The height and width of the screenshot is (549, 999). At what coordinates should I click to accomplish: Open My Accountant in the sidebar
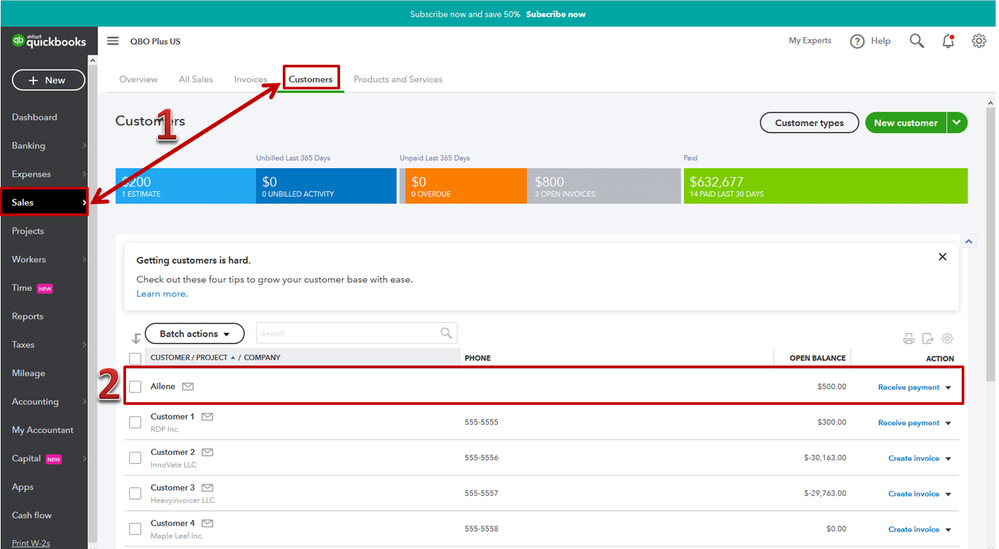[x=42, y=430]
